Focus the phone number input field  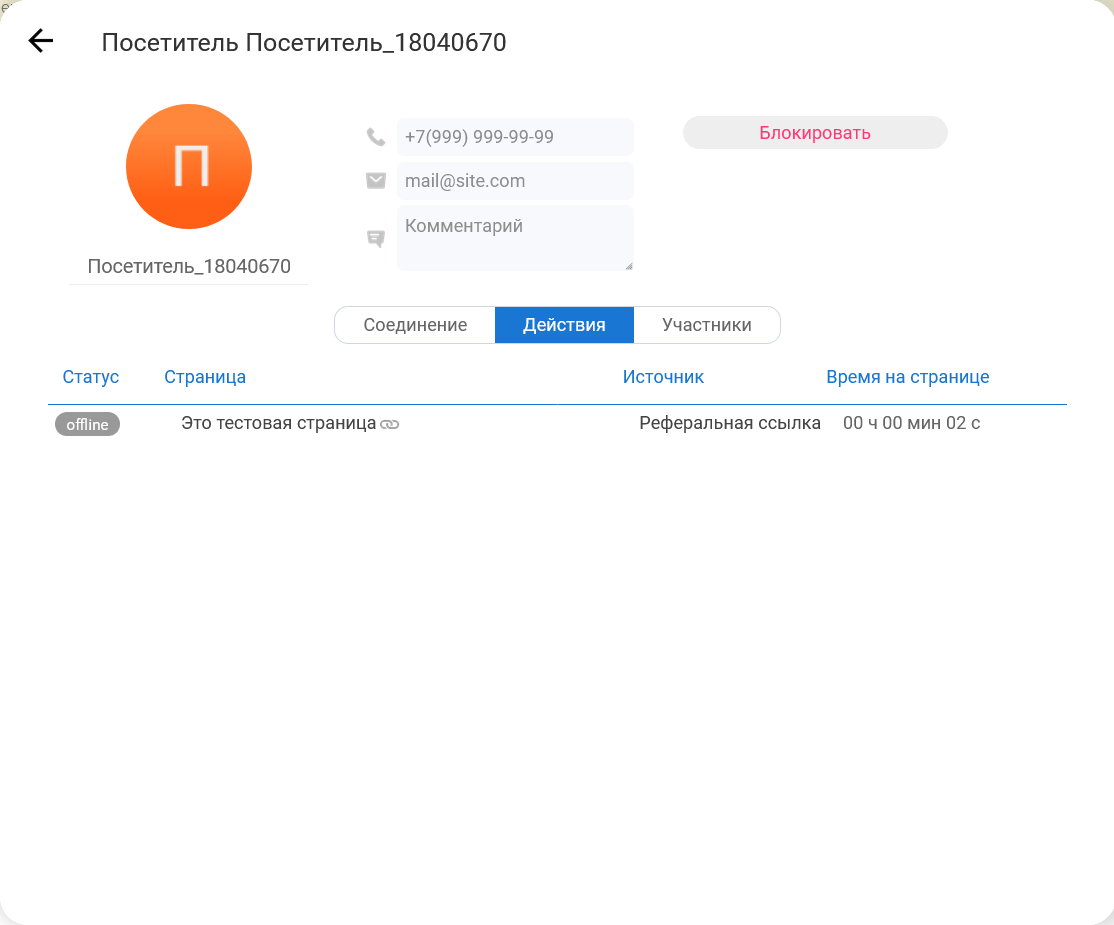pos(515,137)
